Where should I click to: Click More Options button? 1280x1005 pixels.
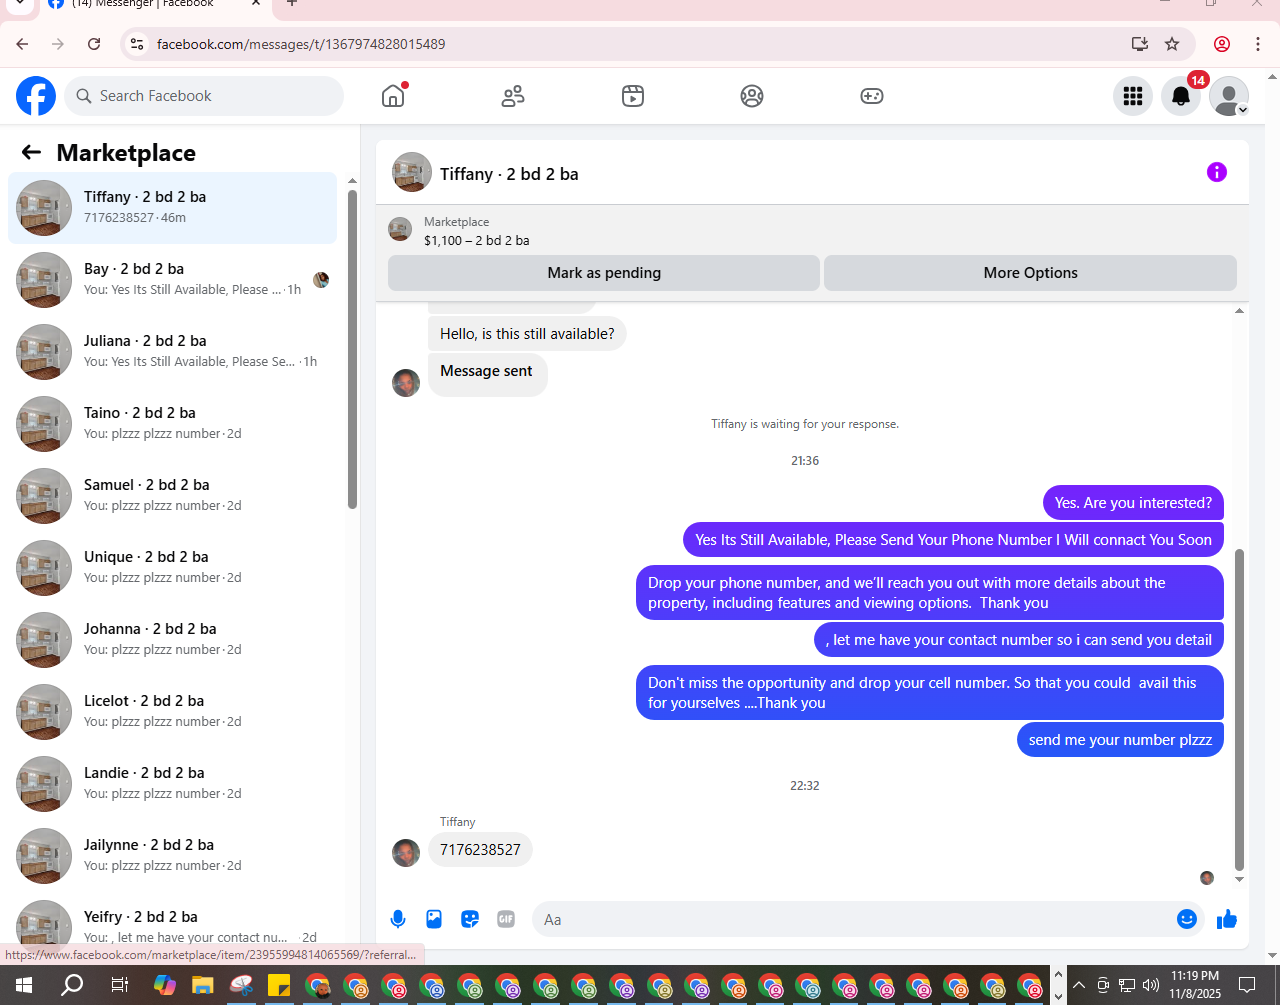pyautogui.click(x=1030, y=273)
